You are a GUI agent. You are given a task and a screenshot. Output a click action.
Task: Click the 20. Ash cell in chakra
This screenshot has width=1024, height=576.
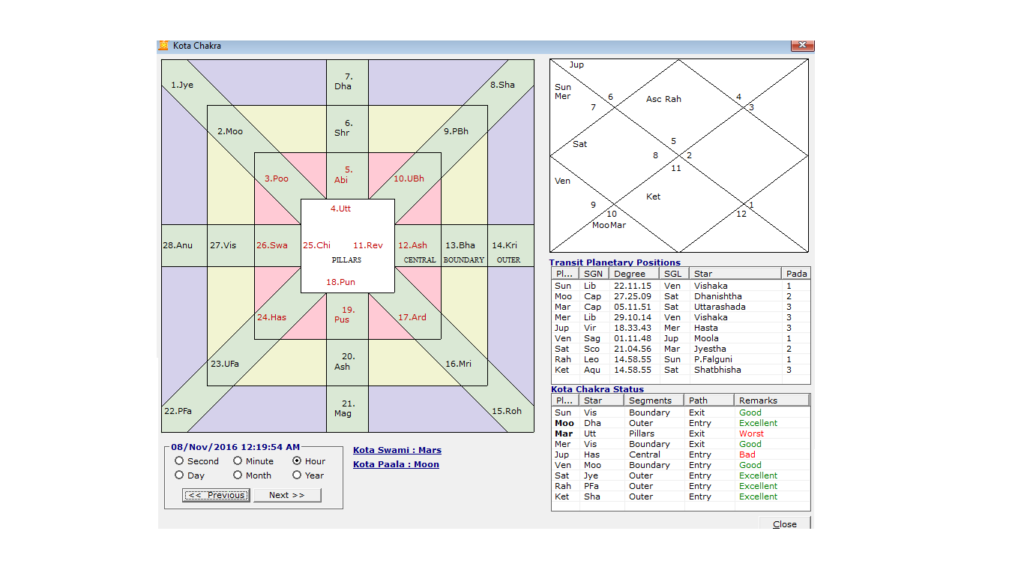[344, 362]
